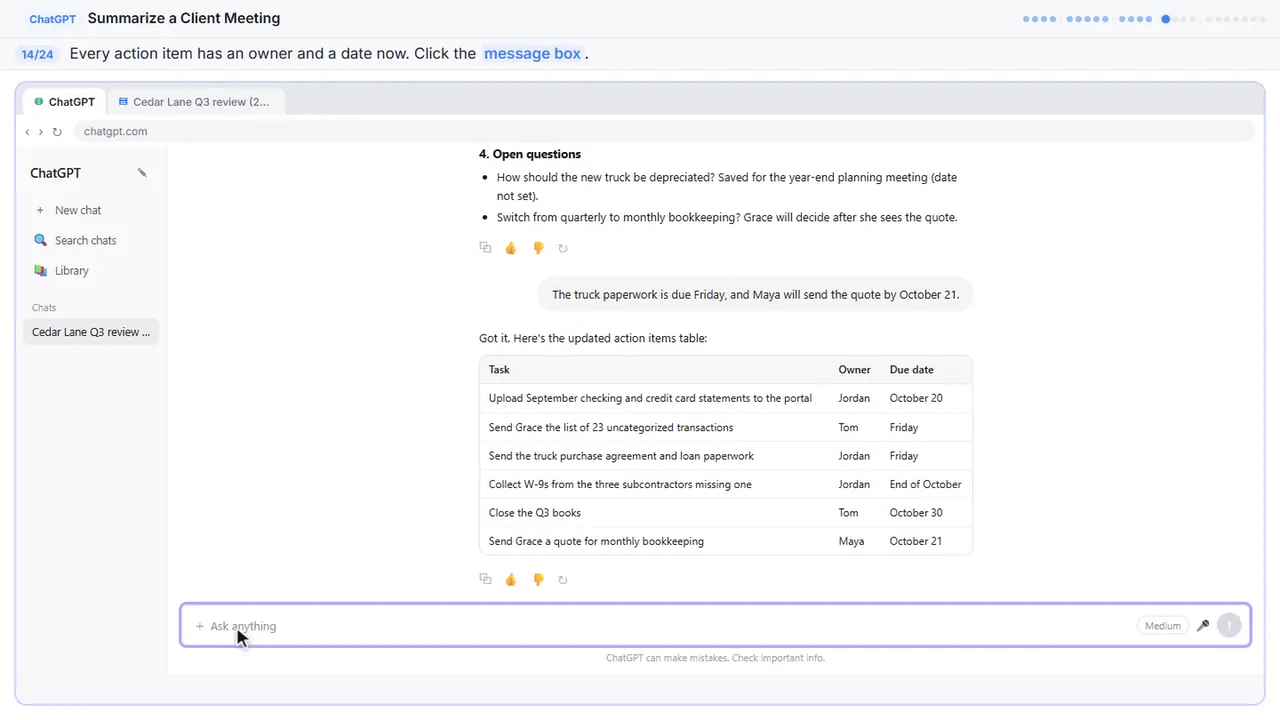Image resolution: width=1280 pixels, height=720 pixels.
Task: Open Search chats in the sidebar
Action: pyautogui.click(x=85, y=240)
